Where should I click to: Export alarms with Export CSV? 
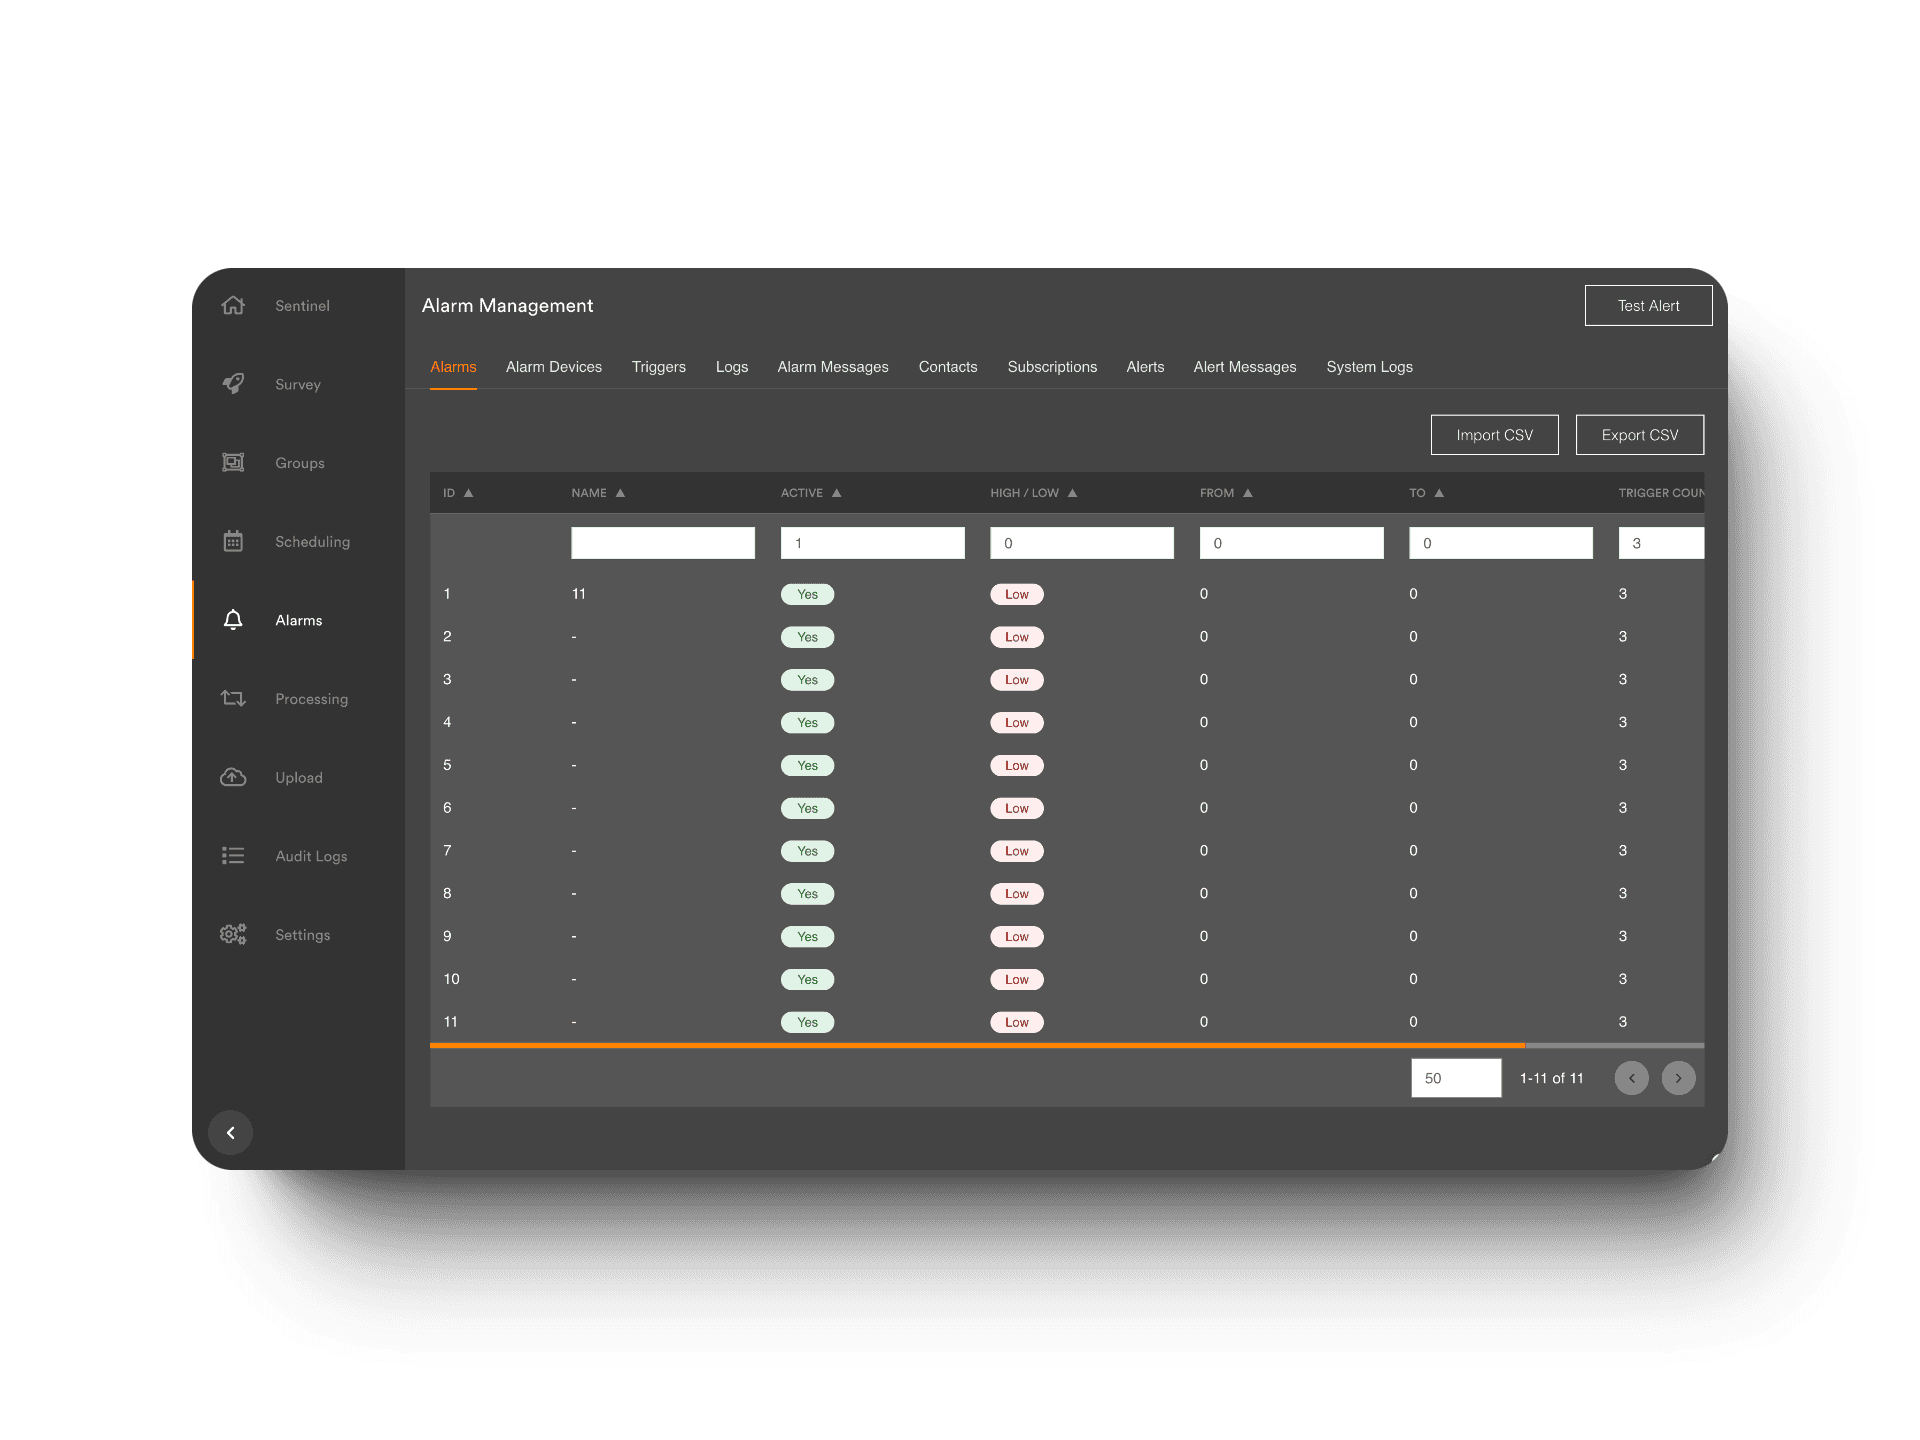tap(1639, 434)
